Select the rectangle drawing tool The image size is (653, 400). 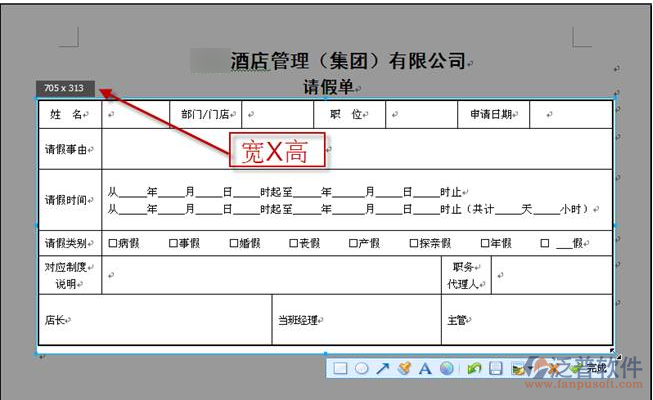pos(340,368)
